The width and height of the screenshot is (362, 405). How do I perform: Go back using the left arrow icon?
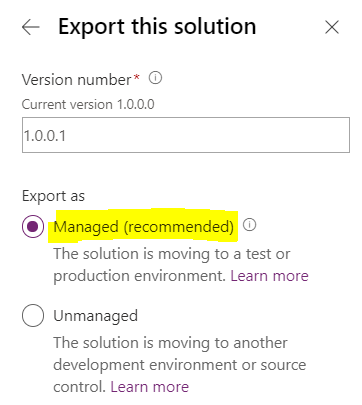tap(31, 27)
